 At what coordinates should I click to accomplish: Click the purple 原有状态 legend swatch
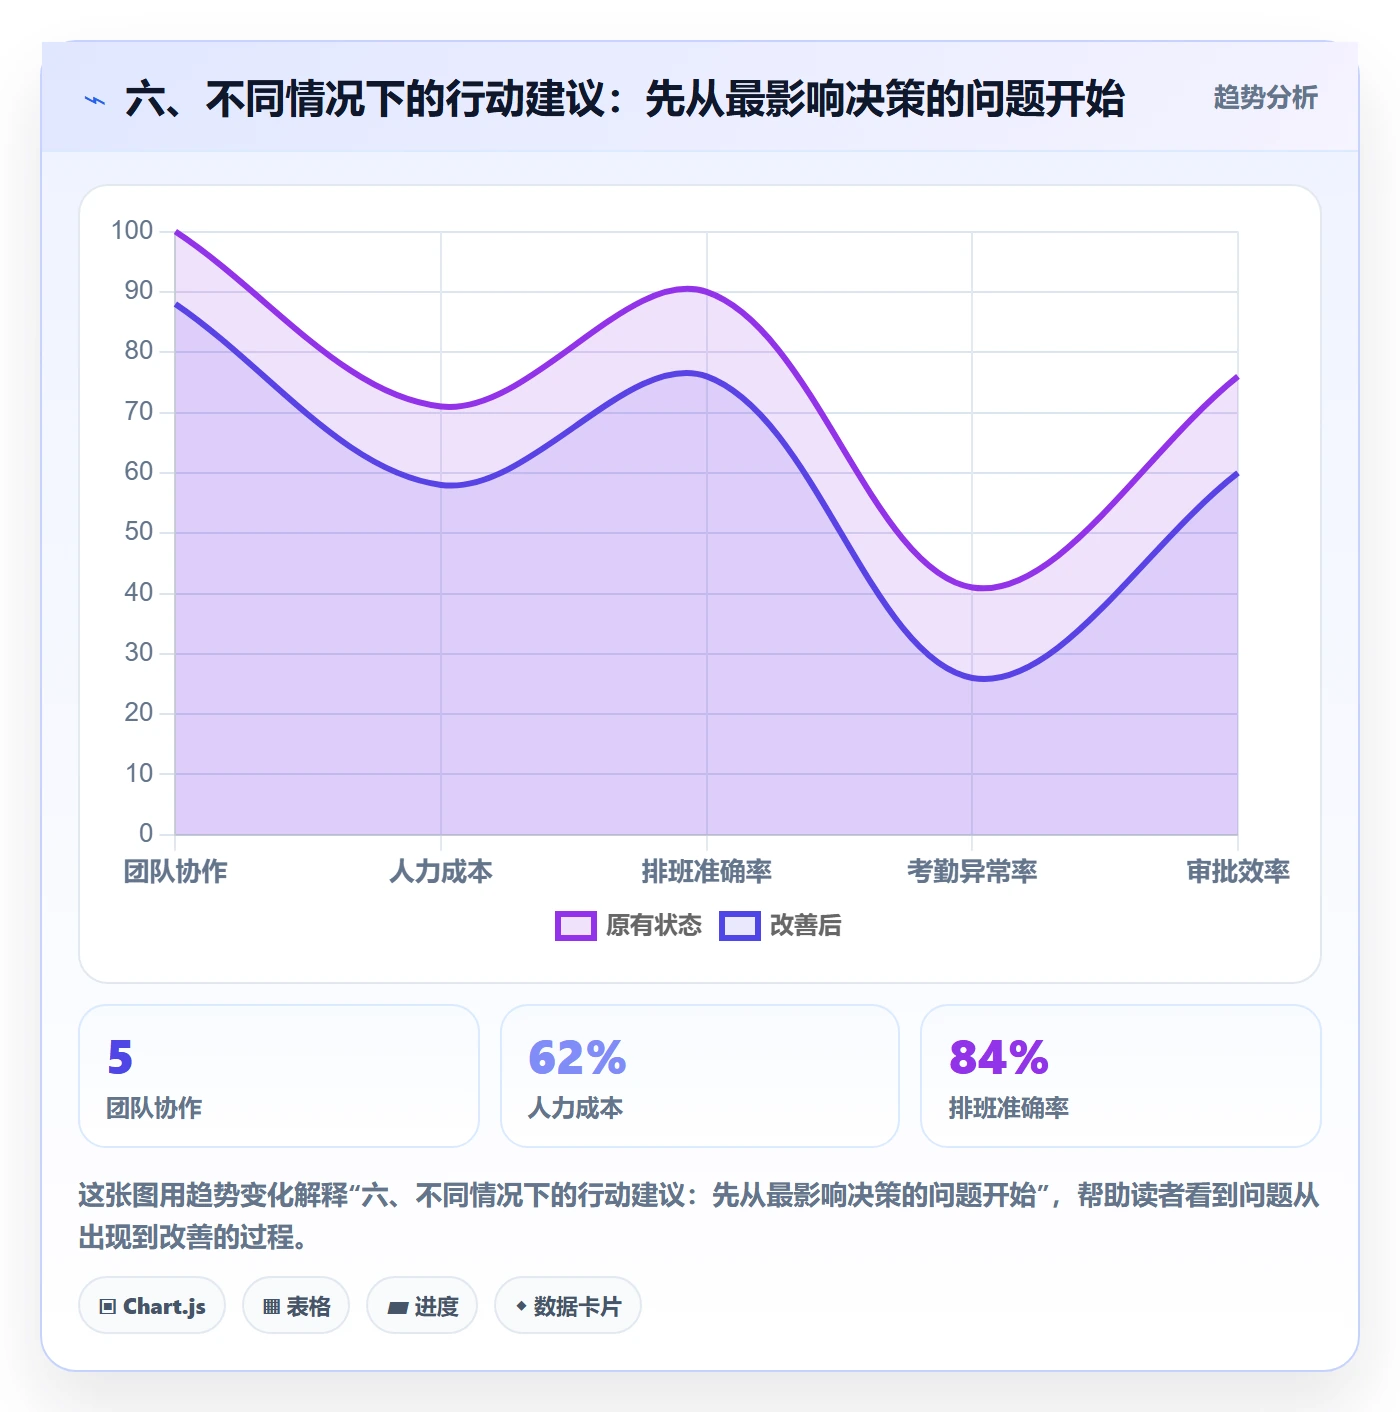coord(576,925)
